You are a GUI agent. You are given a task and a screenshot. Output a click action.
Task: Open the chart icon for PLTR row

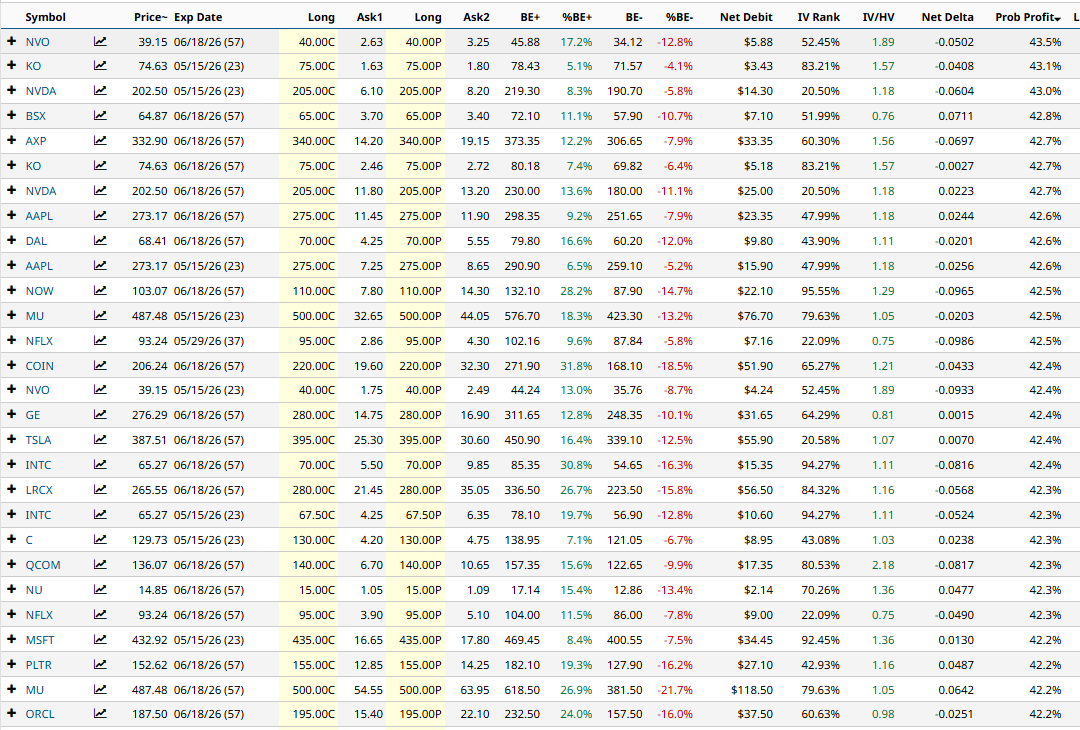[x=100, y=665]
